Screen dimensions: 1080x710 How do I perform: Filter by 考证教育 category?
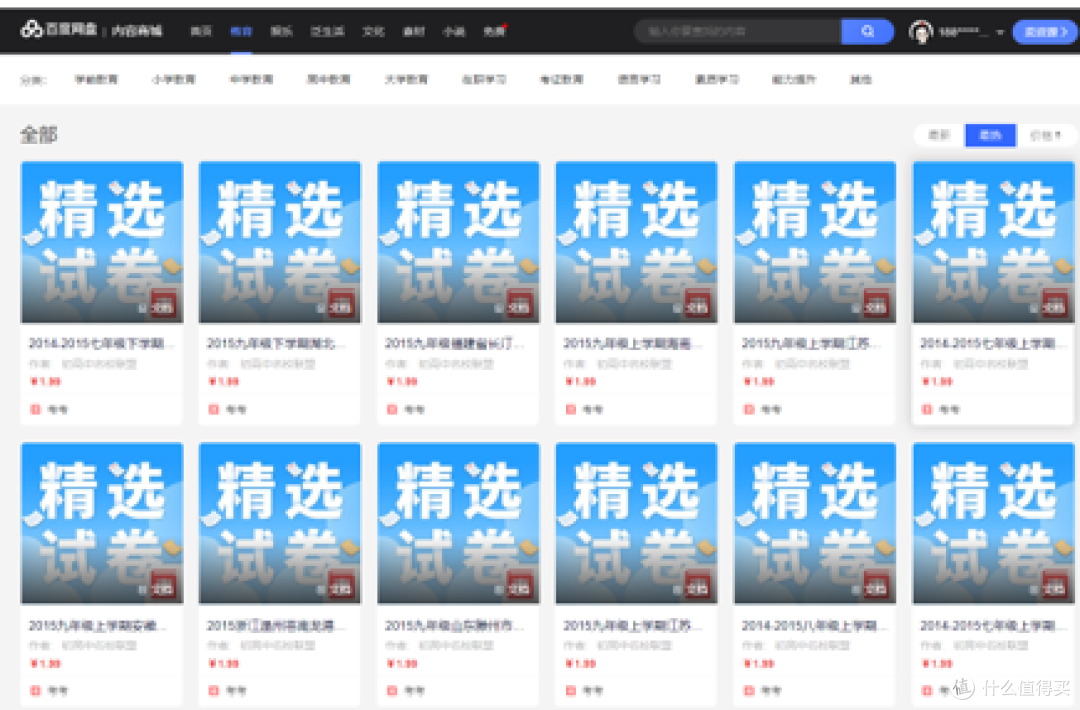(561, 80)
